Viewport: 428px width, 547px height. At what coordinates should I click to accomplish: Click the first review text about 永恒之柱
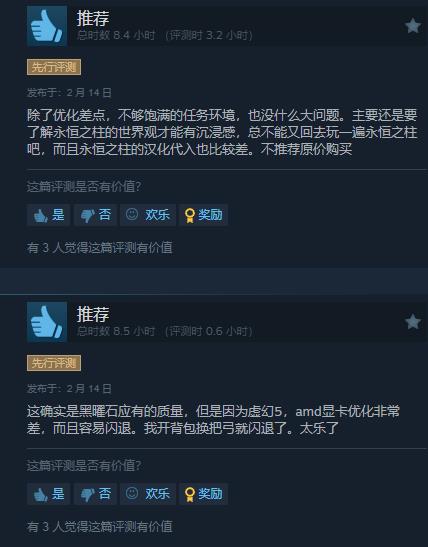click(x=222, y=132)
